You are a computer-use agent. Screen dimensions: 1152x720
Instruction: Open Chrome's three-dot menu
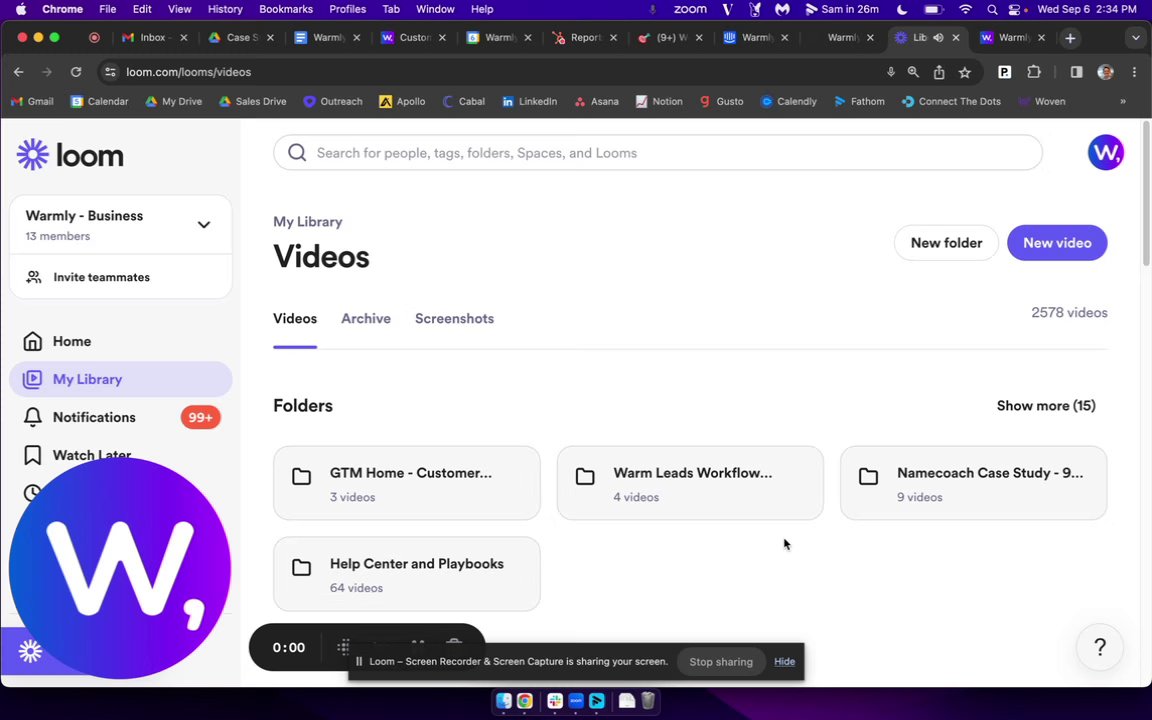point(1134,72)
